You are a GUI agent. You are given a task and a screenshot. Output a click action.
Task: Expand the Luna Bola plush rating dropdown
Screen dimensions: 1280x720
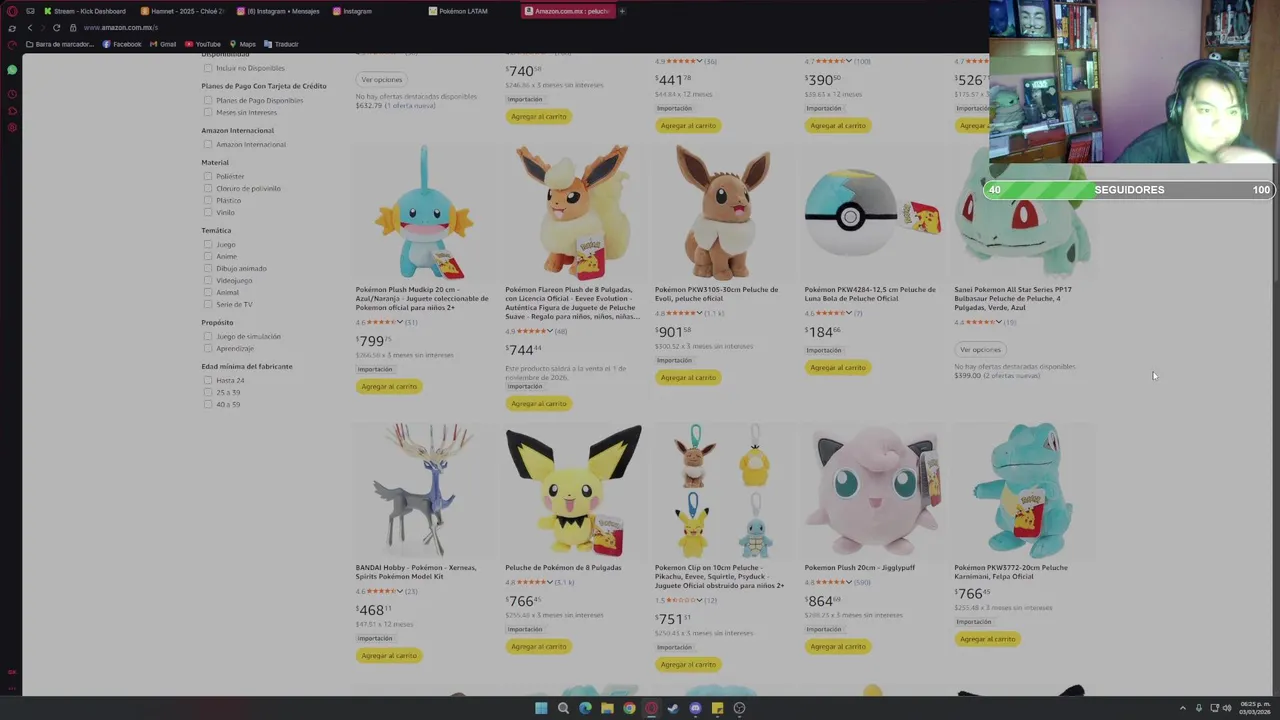pos(849,313)
